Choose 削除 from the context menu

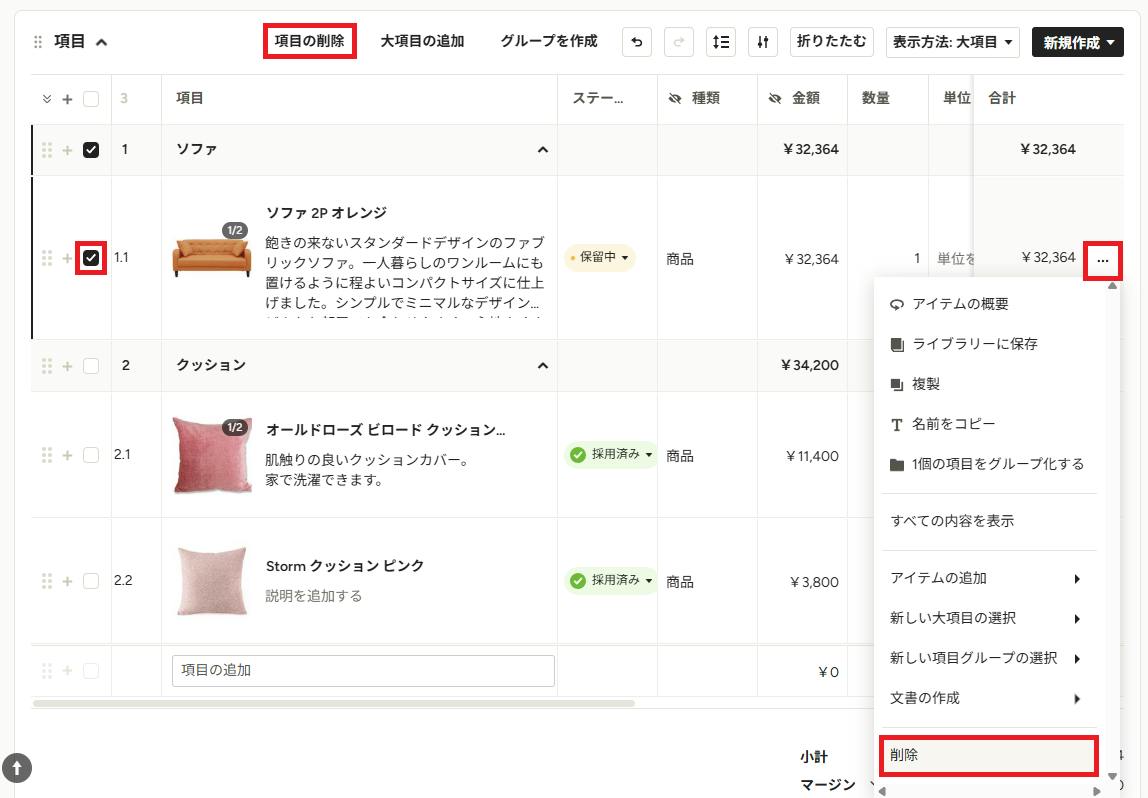[988, 756]
